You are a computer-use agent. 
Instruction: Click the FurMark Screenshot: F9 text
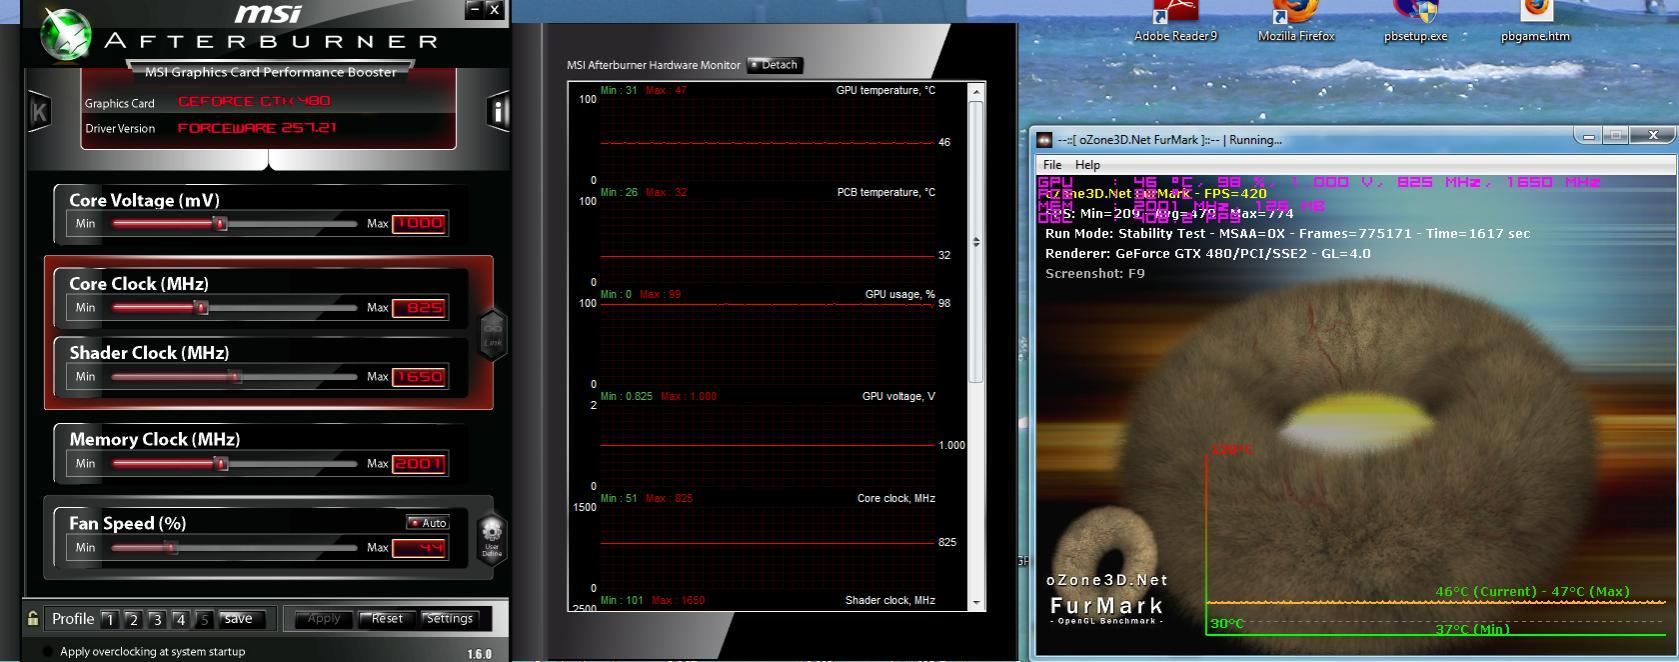click(x=1095, y=274)
